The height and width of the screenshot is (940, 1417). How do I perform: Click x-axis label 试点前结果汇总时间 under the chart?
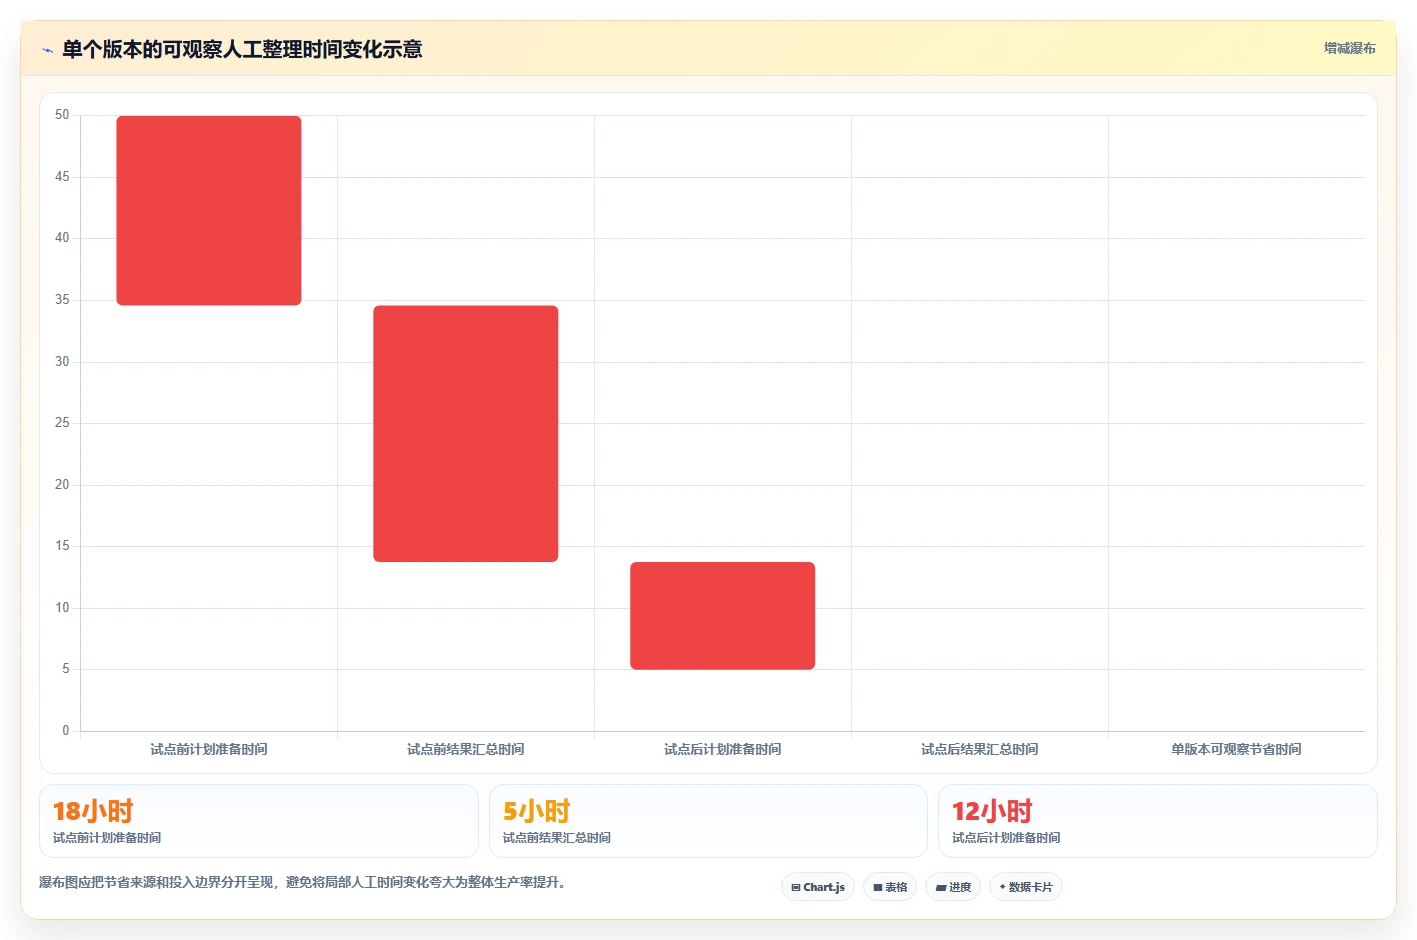[x=466, y=749]
